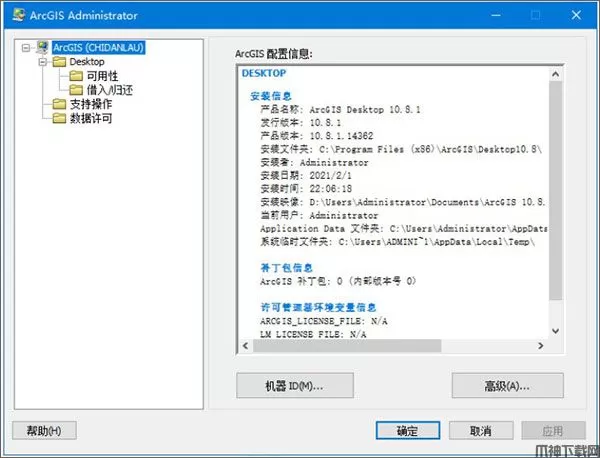Click the 当前用户: Administrator line
The image size is (600, 458).
(x=319, y=215)
